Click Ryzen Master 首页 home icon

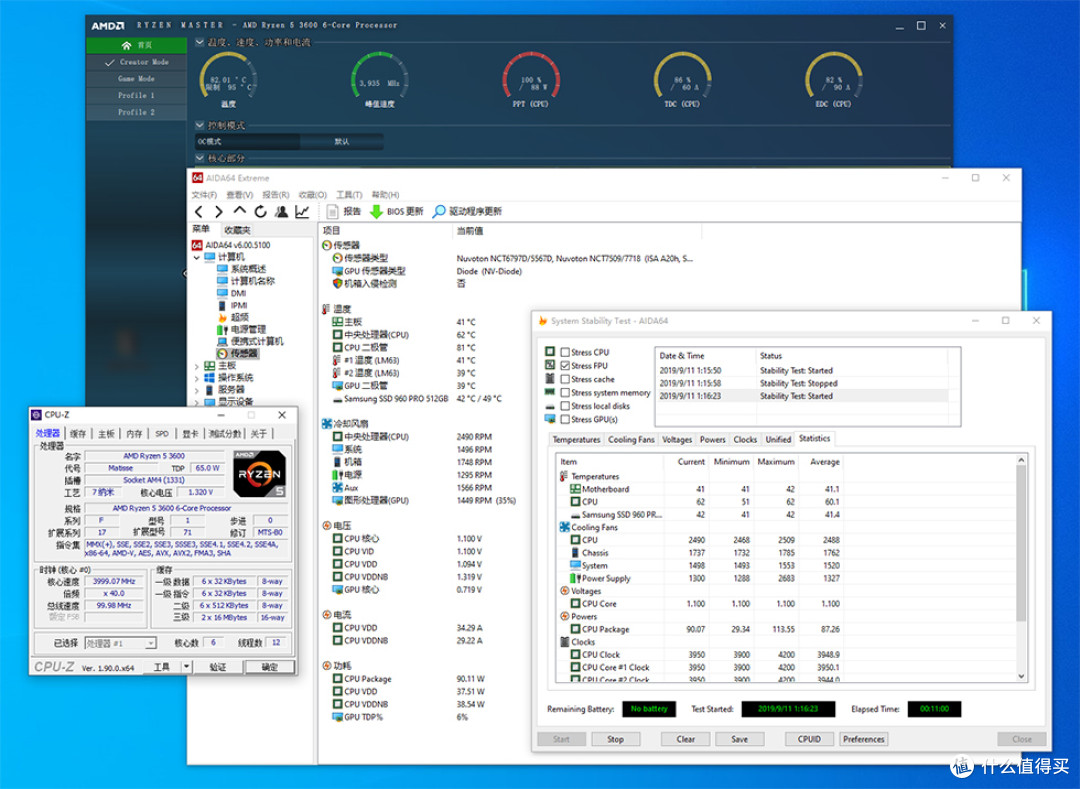pyautogui.click(x=126, y=45)
